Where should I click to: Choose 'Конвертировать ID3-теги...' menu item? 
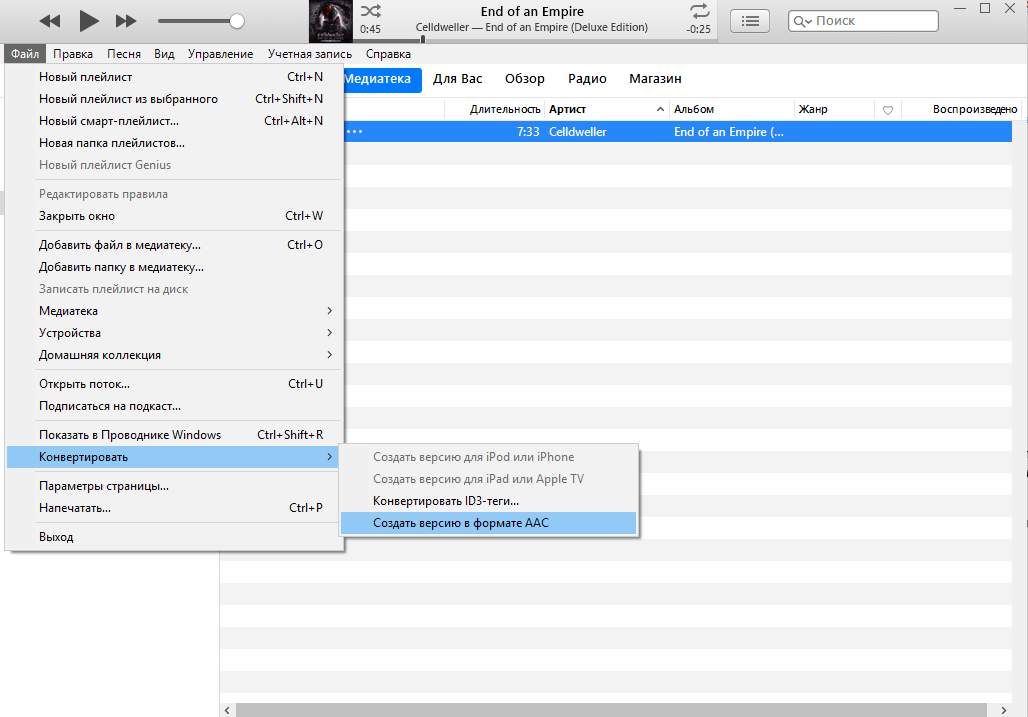[x=446, y=501]
